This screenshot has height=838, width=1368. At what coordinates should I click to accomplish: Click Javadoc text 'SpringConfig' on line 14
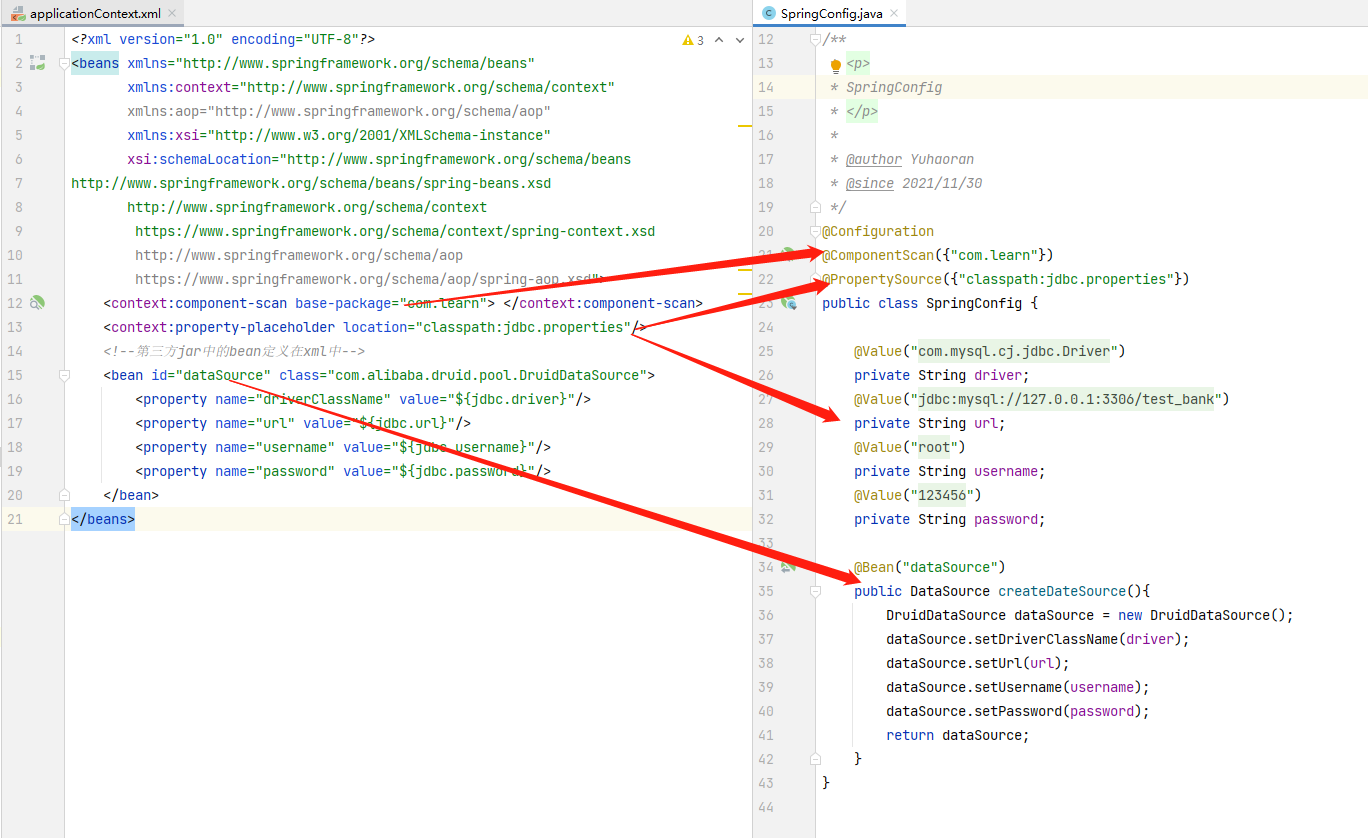pyautogui.click(x=894, y=87)
